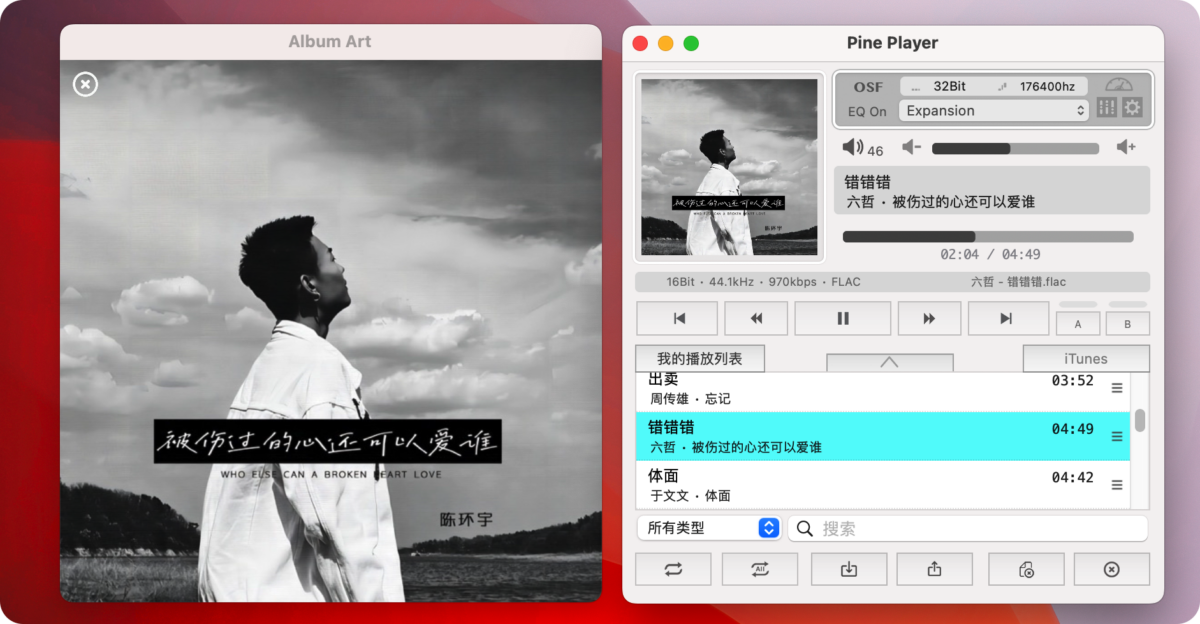The image size is (1200, 624).
Task: Click the volume level slider bar
Action: point(1015,148)
